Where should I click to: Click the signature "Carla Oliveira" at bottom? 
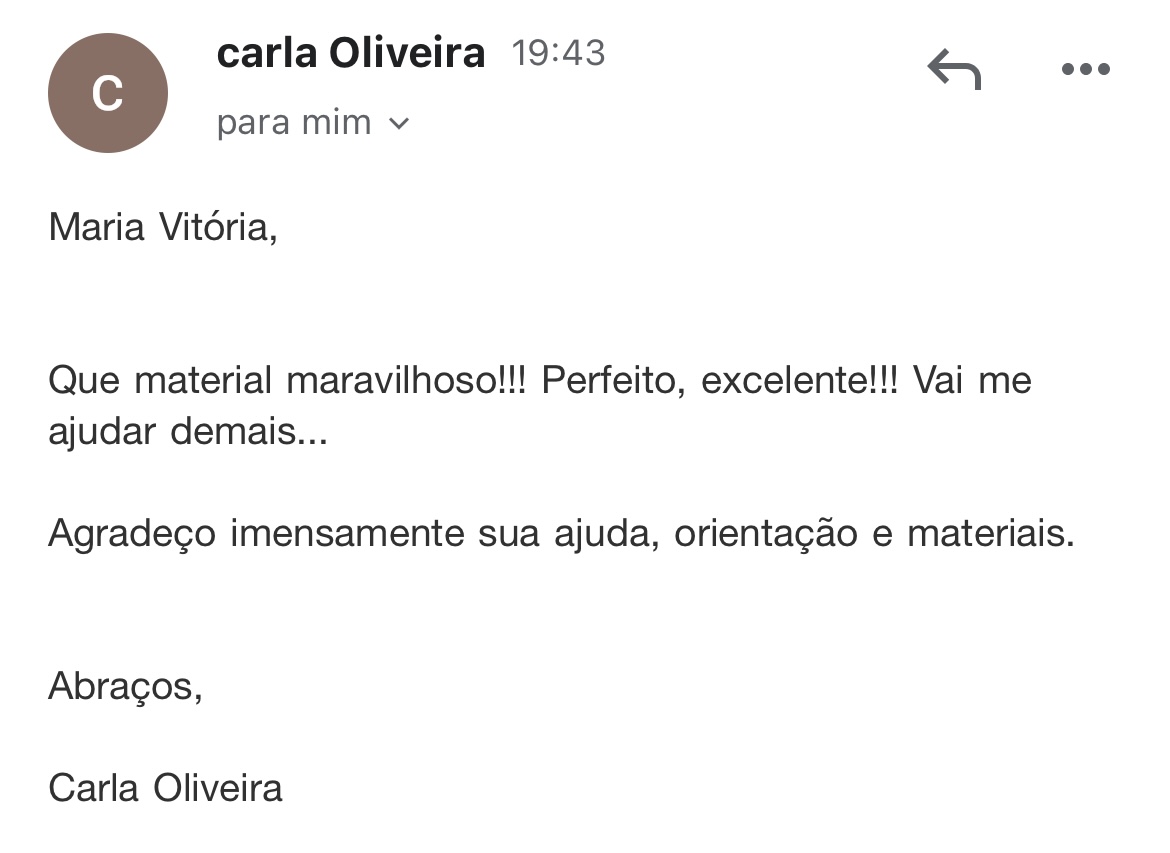click(x=166, y=788)
